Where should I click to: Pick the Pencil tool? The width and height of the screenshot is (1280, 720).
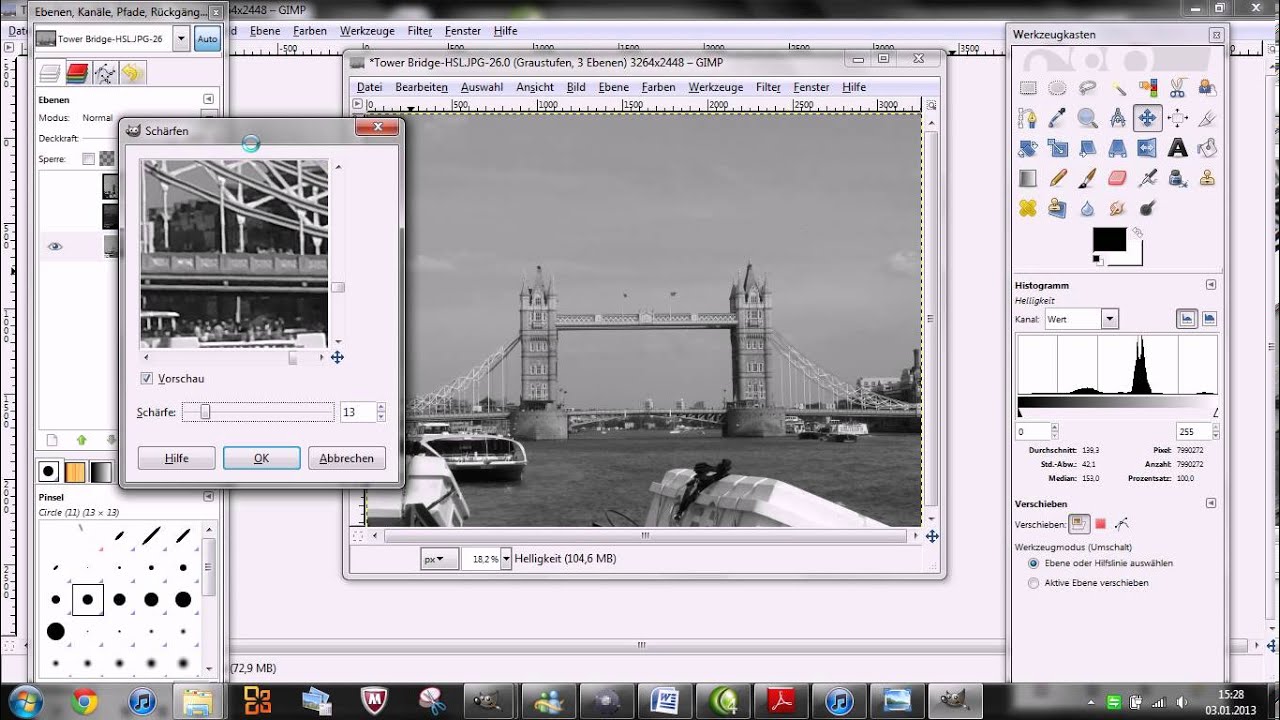coord(1057,178)
